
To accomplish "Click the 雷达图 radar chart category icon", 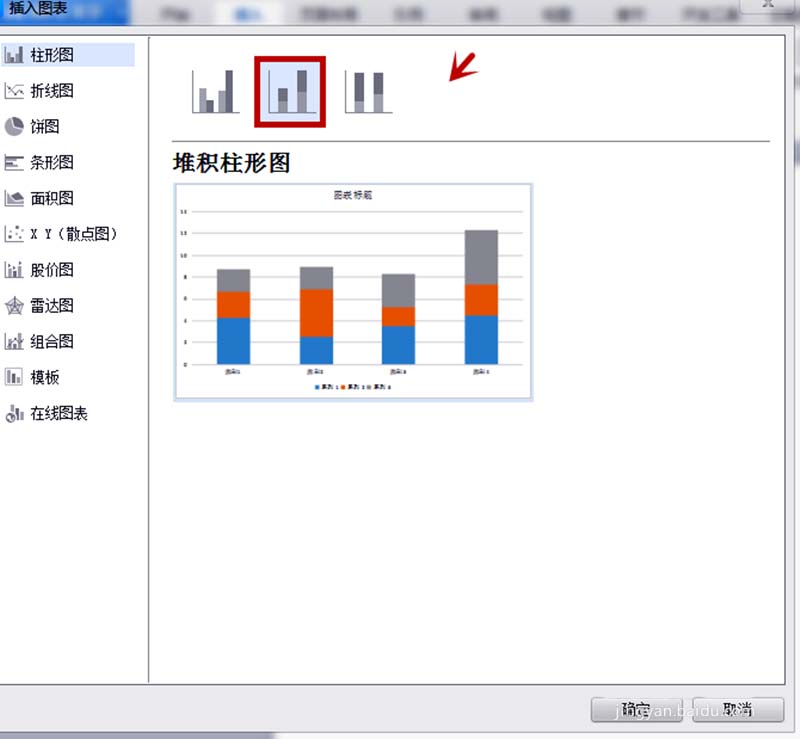I will pyautogui.click(x=14, y=306).
